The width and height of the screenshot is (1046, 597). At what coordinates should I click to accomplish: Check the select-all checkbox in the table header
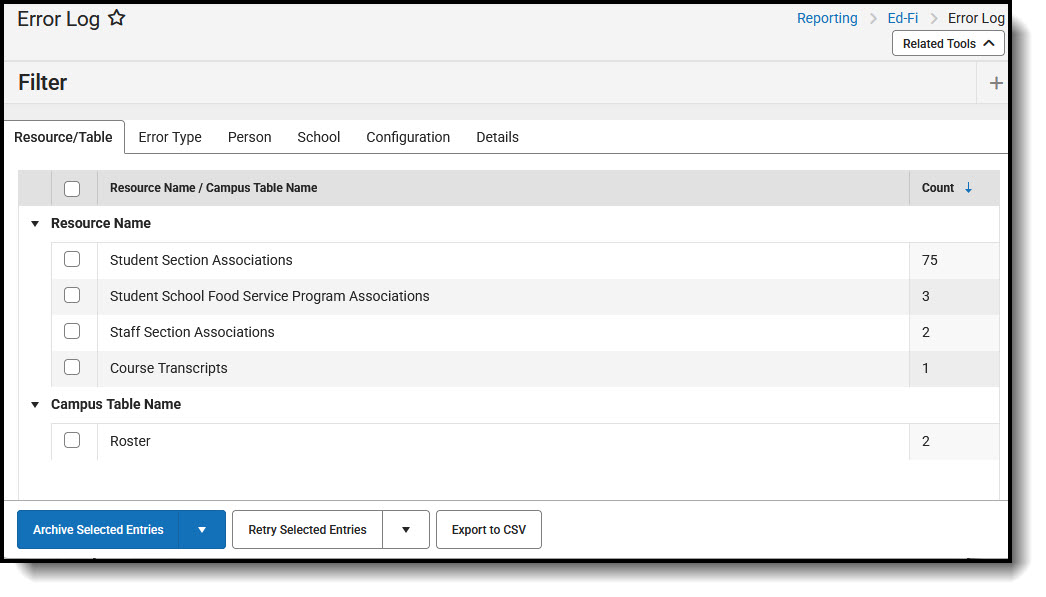click(71, 188)
